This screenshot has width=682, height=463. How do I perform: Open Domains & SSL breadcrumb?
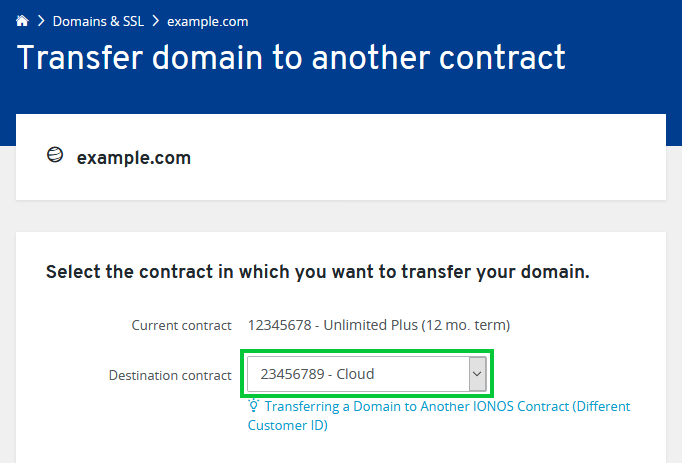click(98, 21)
